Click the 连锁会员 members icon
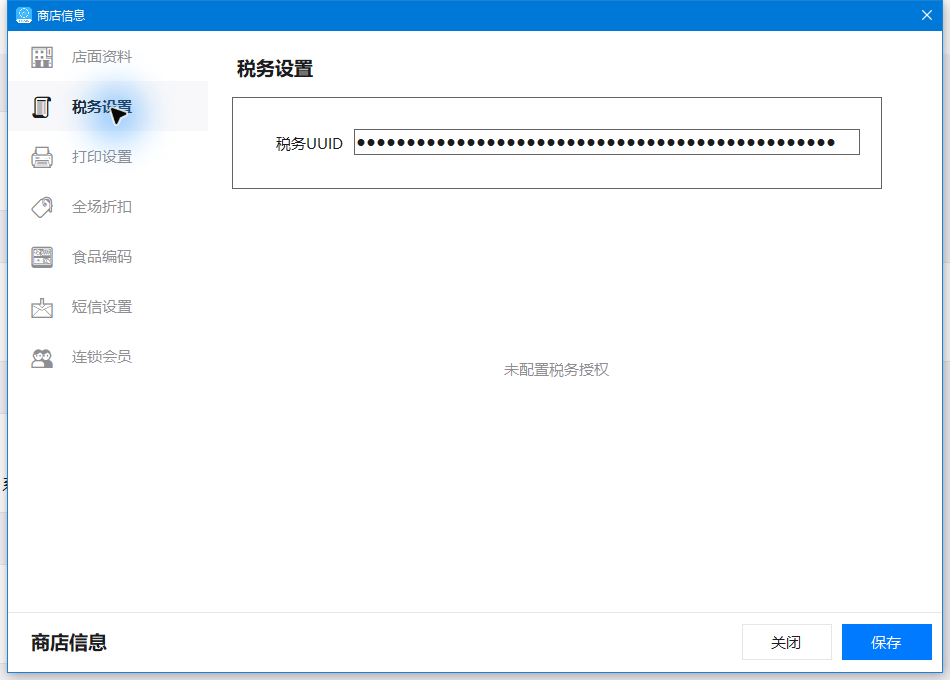The width and height of the screenshot is (950, 680). pyautogui.click(x=42, y=358)
